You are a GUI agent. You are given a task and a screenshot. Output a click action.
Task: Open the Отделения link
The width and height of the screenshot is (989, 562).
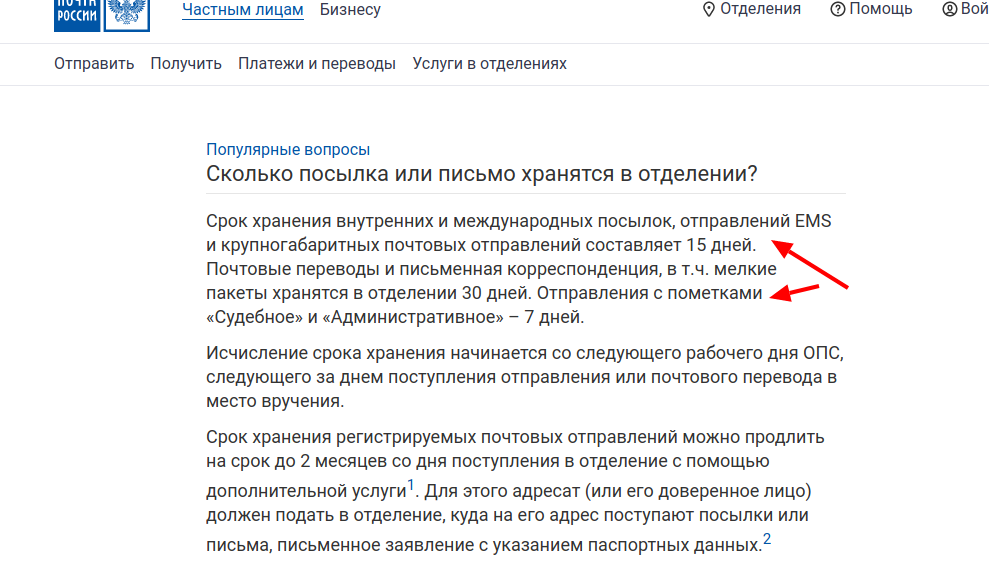tap(760, 9)
